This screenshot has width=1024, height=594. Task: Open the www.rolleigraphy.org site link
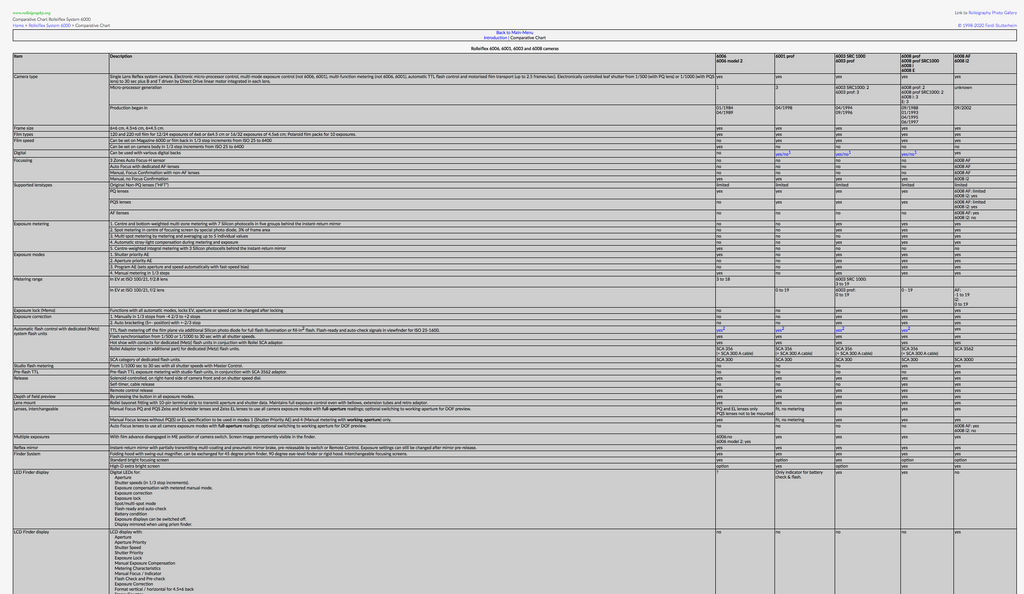click(31, 13)
